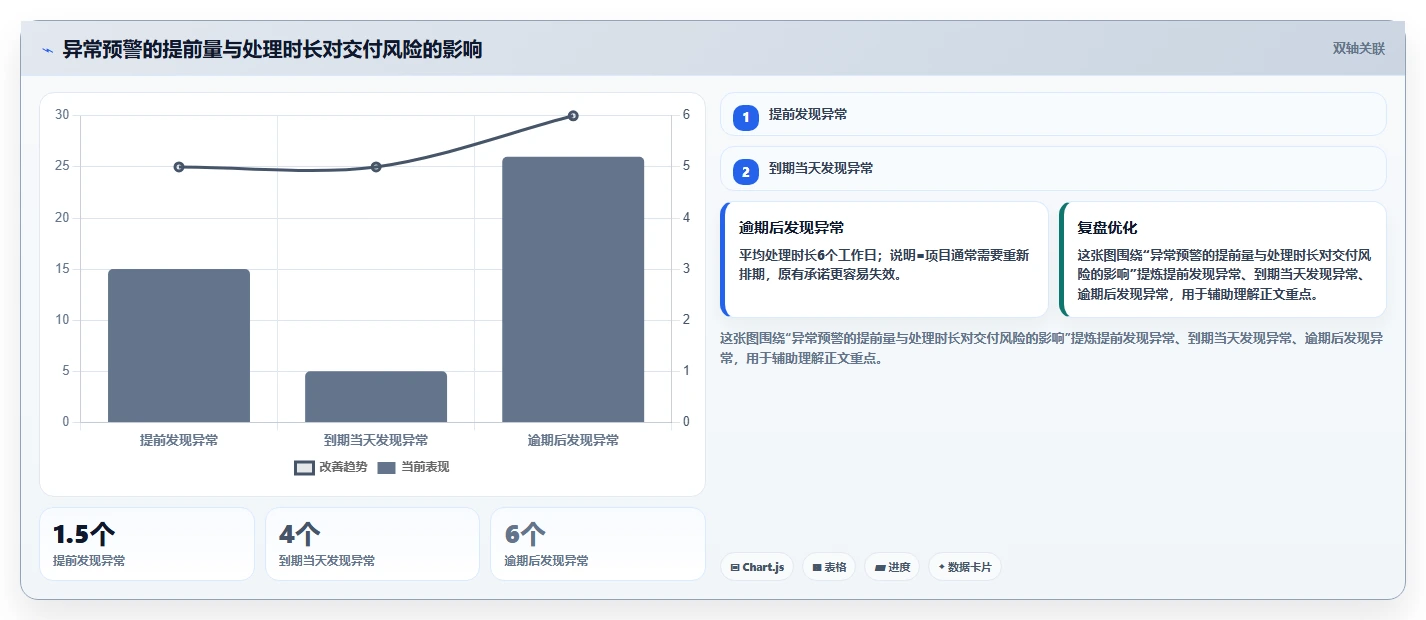Click the 逾期后发现异常 bar in the chart
The height and width of the screenshot is (620, 1426).
click(x=573, y=289)
